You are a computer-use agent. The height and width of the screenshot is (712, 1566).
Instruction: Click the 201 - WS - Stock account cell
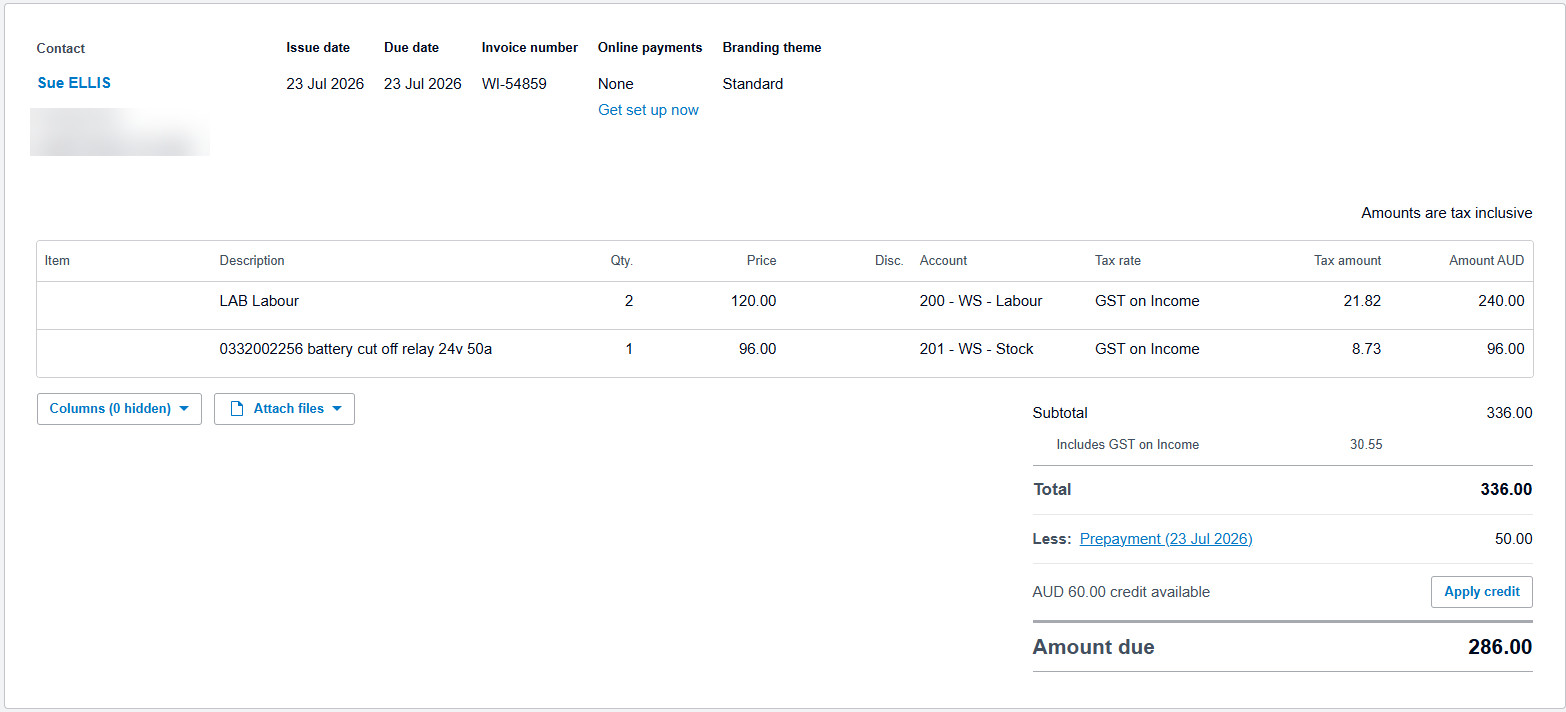(976, 349)
